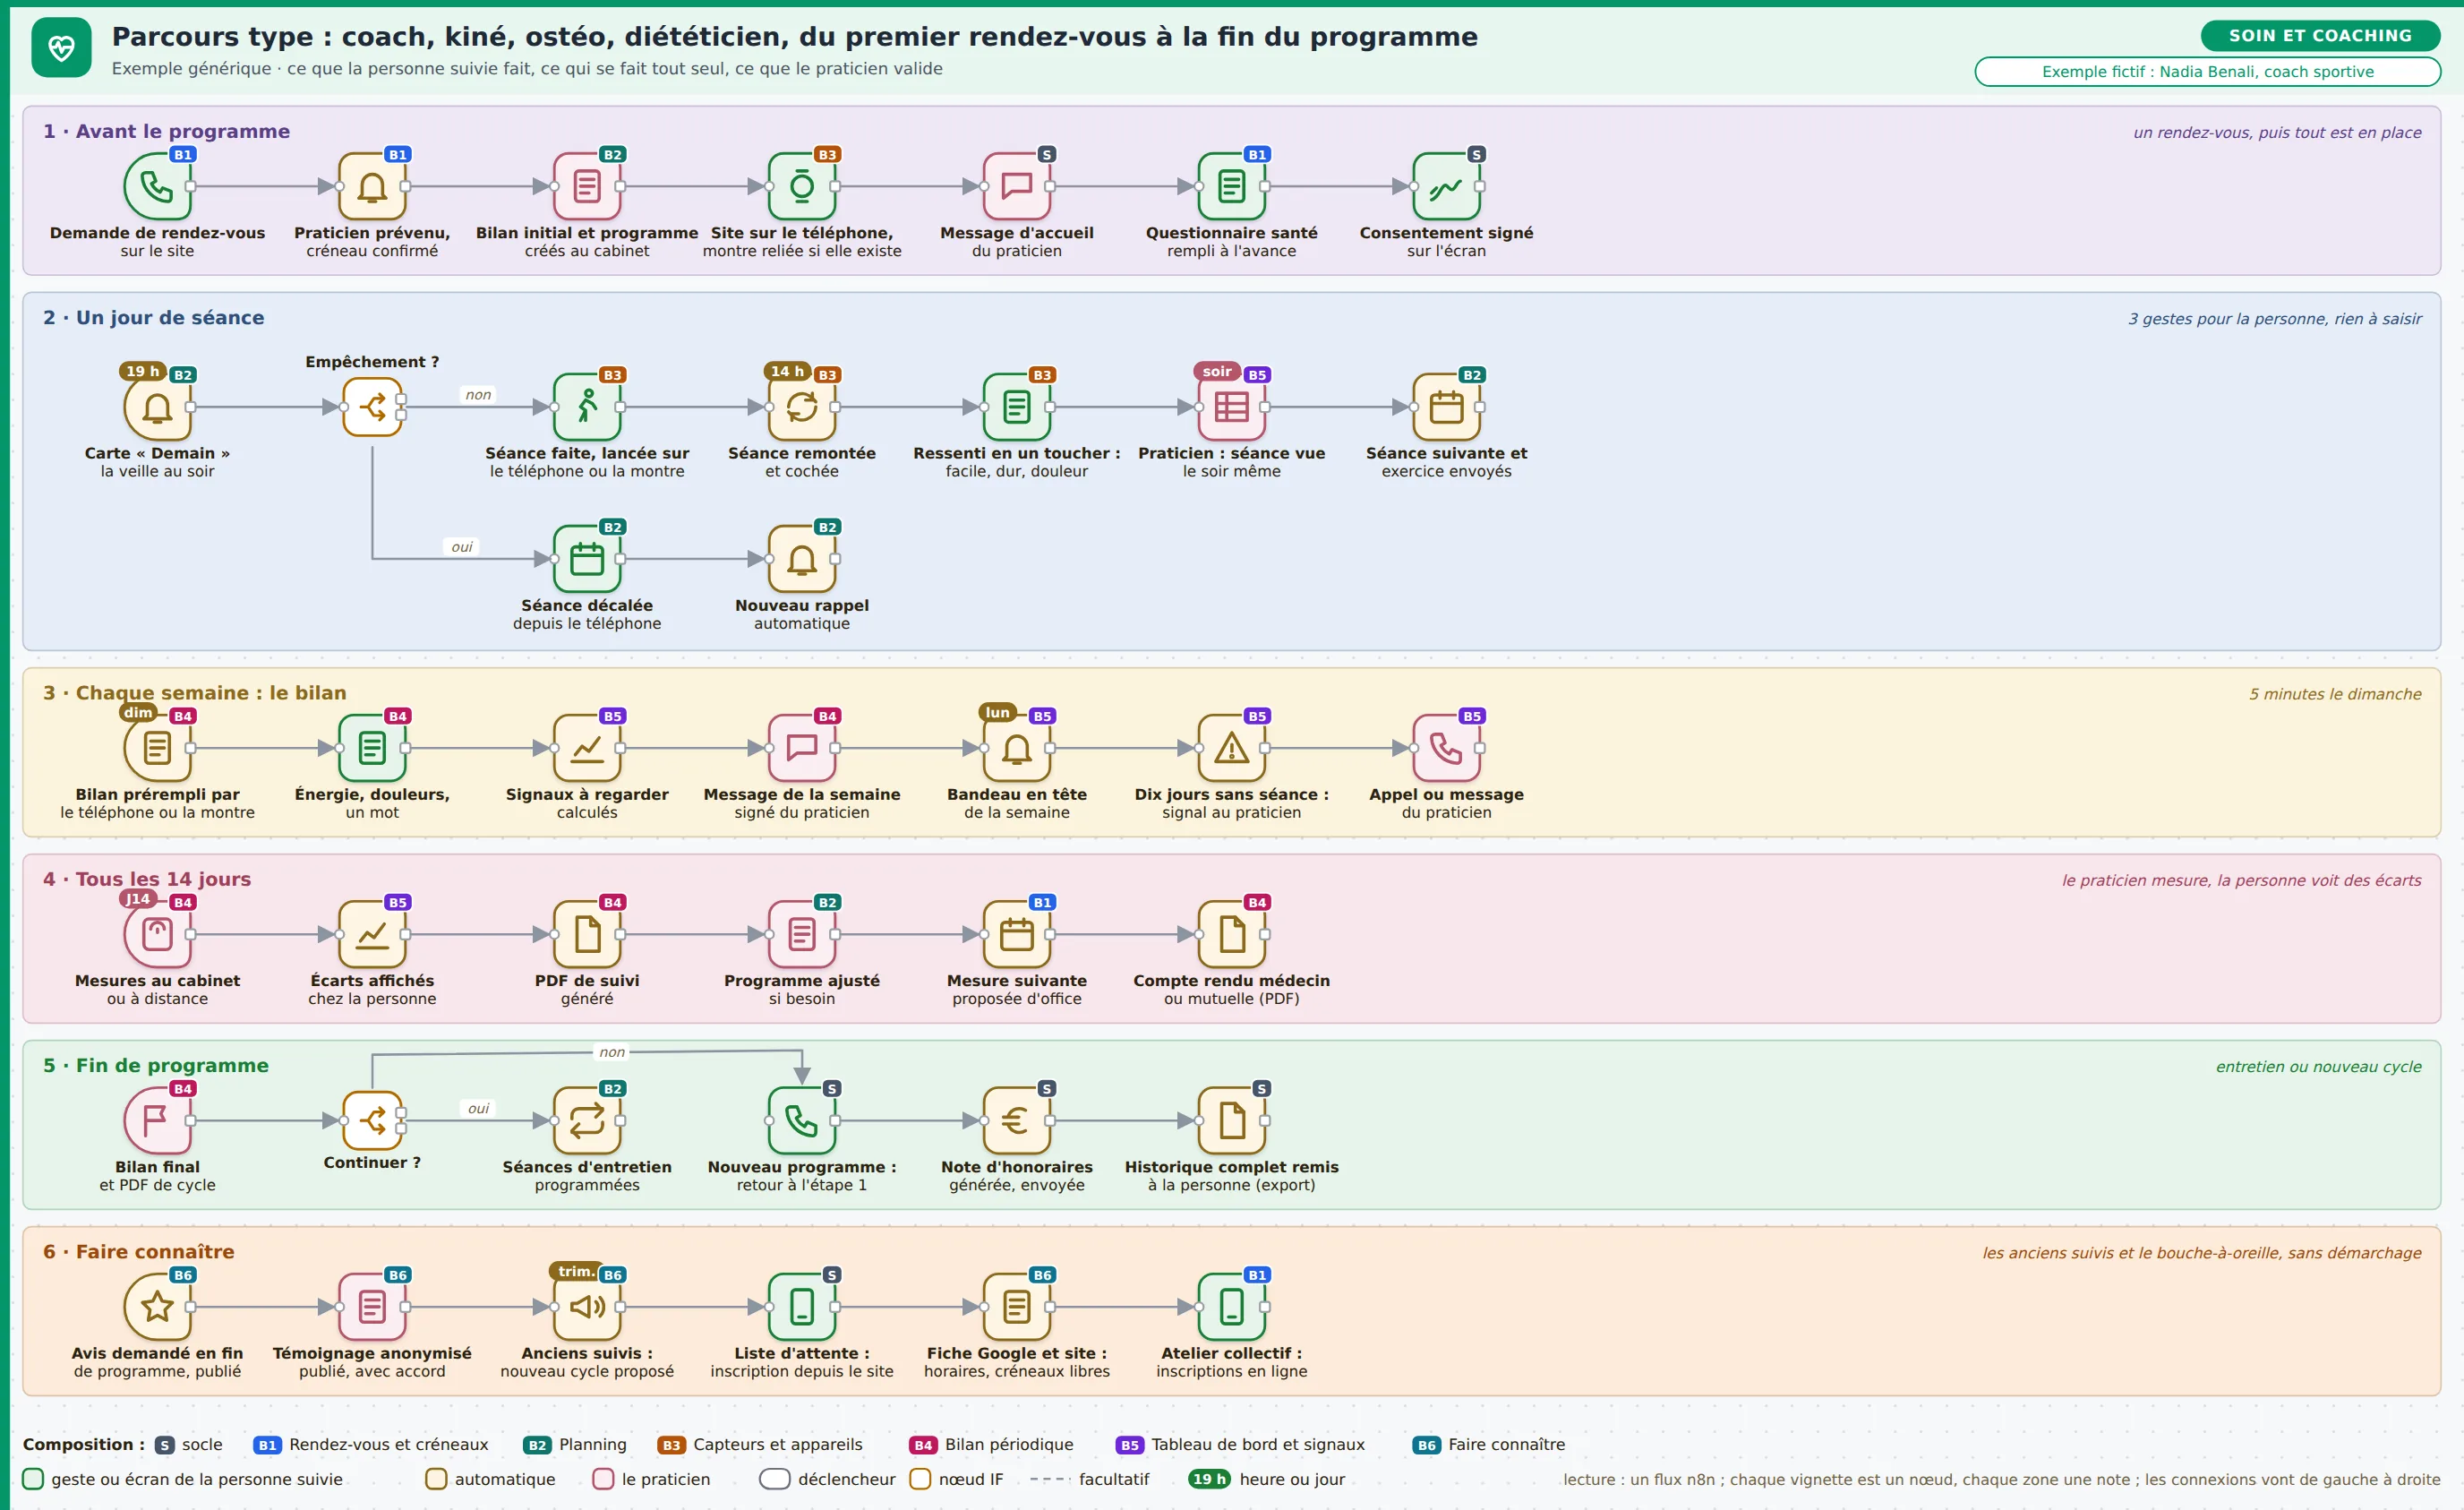2464x1510 pixels.
Task: Click the 'SOIN ET COACHING' badge
Action: tap(2320, 35)
